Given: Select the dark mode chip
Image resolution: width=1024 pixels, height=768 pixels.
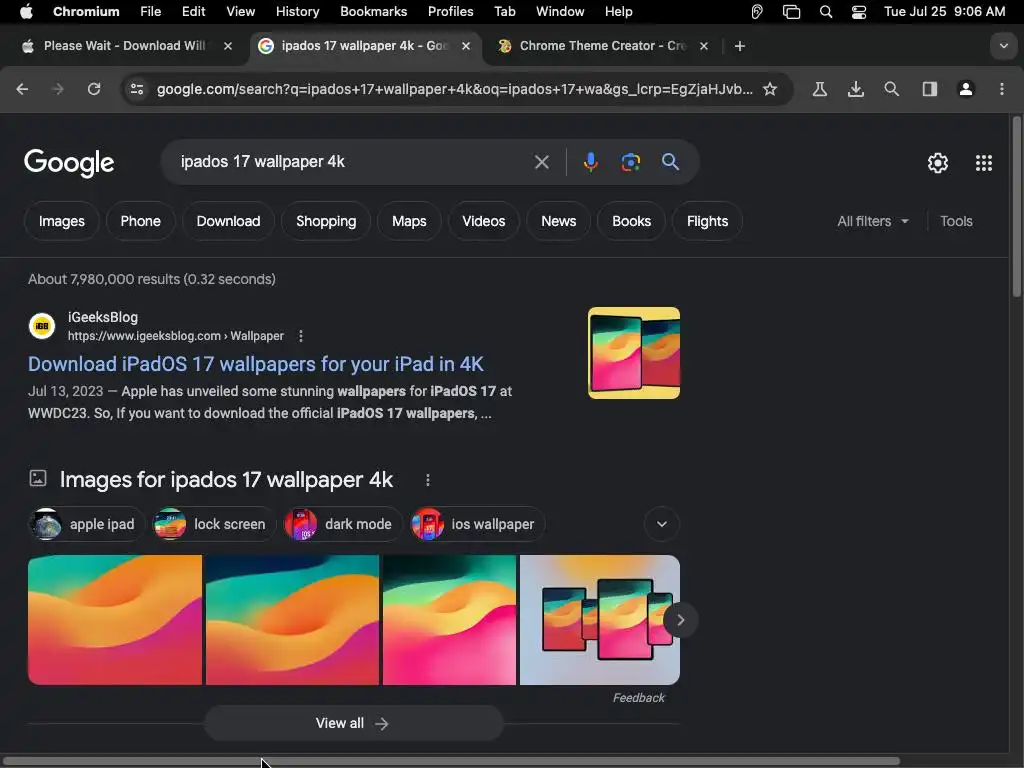Looking at the screenshot, I should pos(342,524).
